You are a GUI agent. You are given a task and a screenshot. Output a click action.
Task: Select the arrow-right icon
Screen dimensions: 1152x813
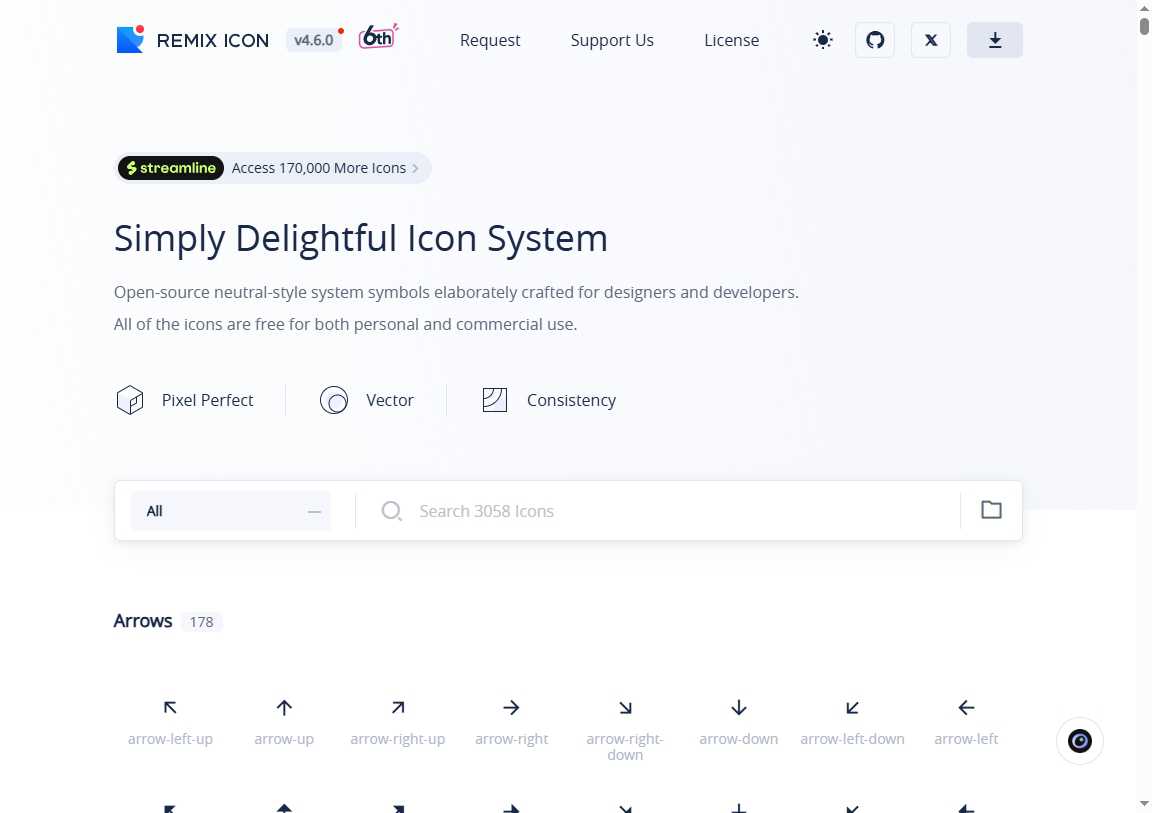click(511, 722)
